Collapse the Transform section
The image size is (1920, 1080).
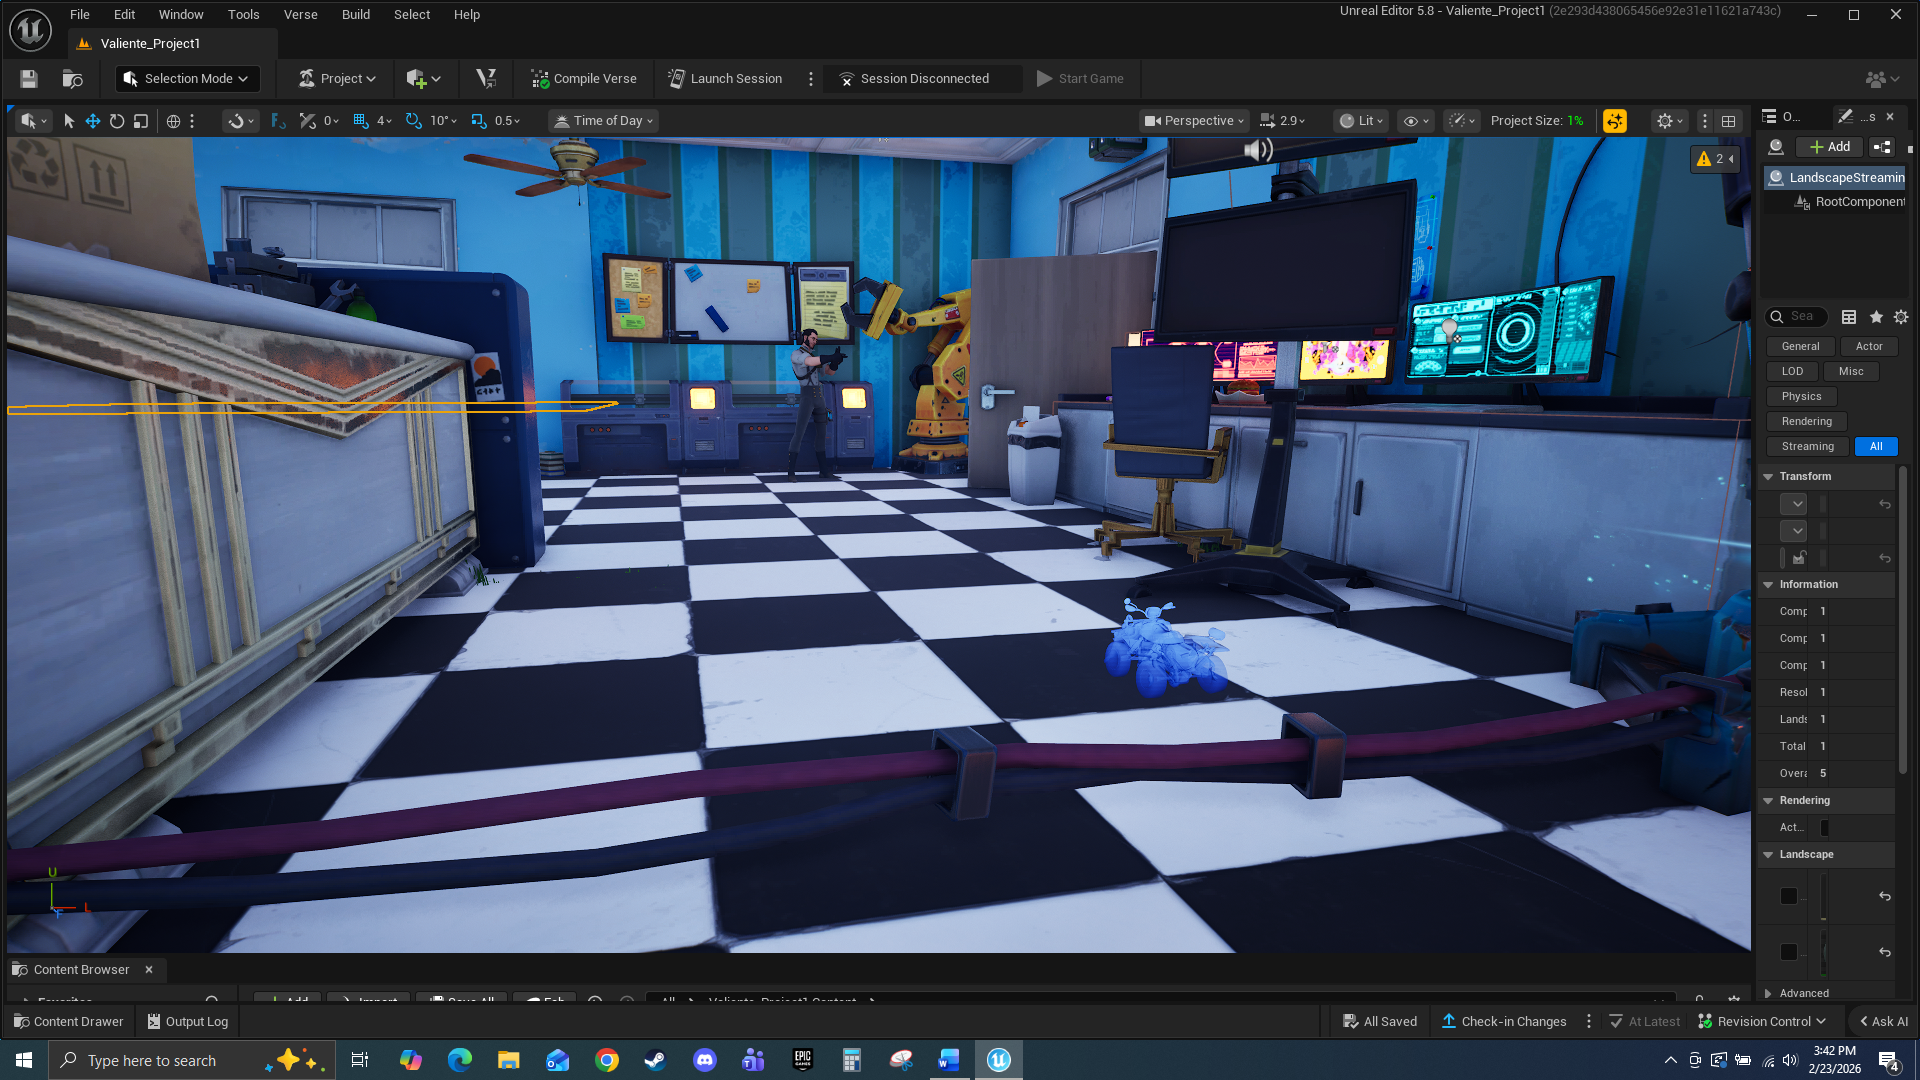[1768, 477]
